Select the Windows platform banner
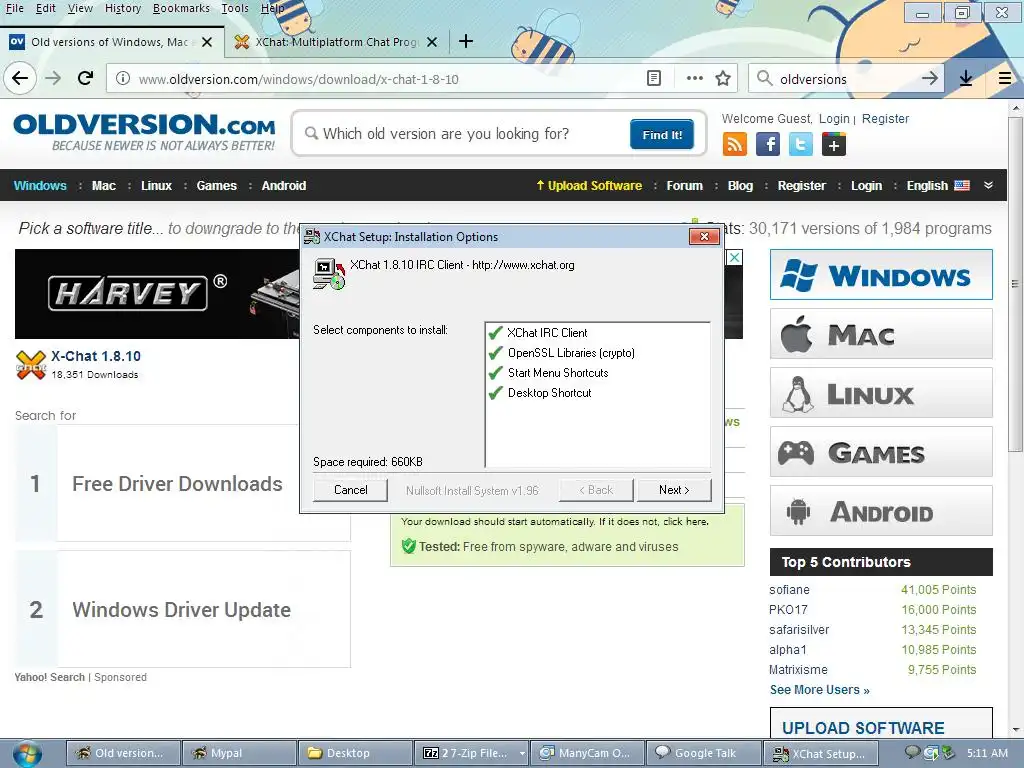 coord(881,274)
